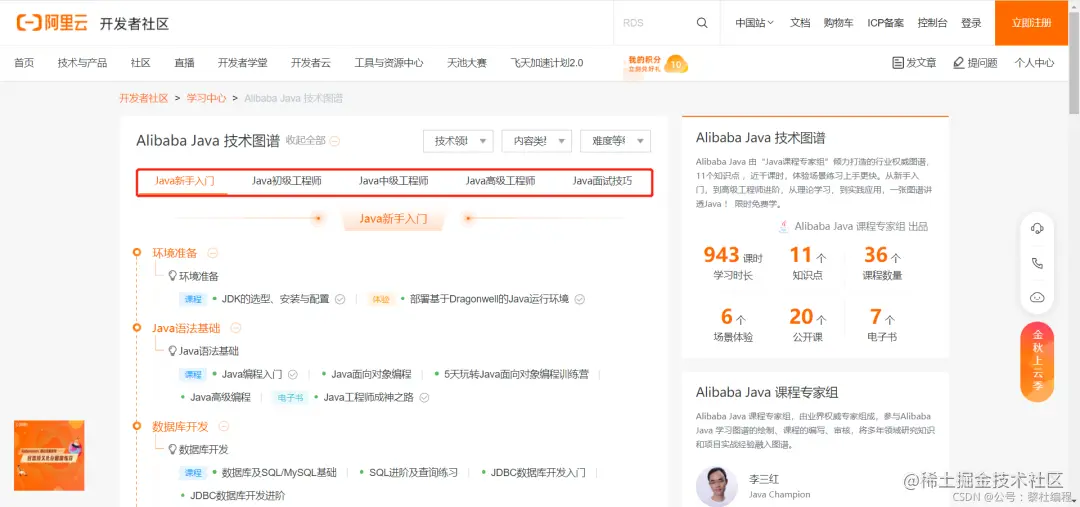Click the RDS search input field
The width and height of the screenshot is (1080, 507).
pyautogui.click(x=654, y=23)
